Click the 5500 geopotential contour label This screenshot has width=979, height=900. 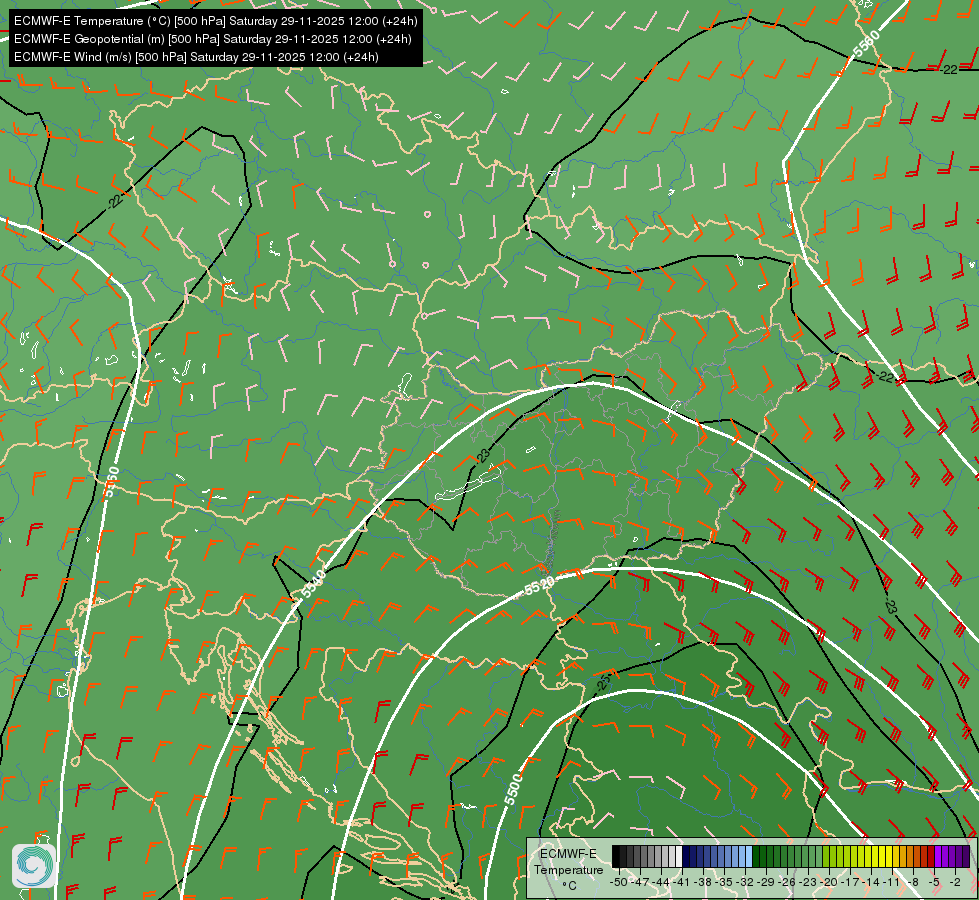pyautogui.click(x=513, y=789)
